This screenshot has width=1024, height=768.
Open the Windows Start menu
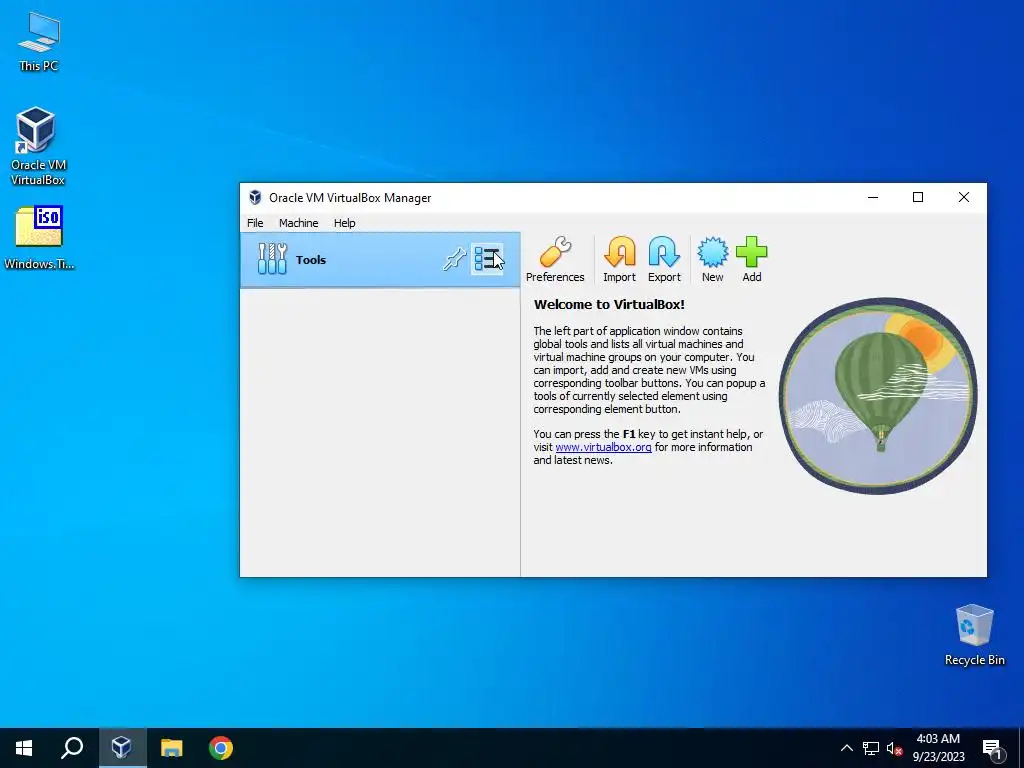coord(24,748)
